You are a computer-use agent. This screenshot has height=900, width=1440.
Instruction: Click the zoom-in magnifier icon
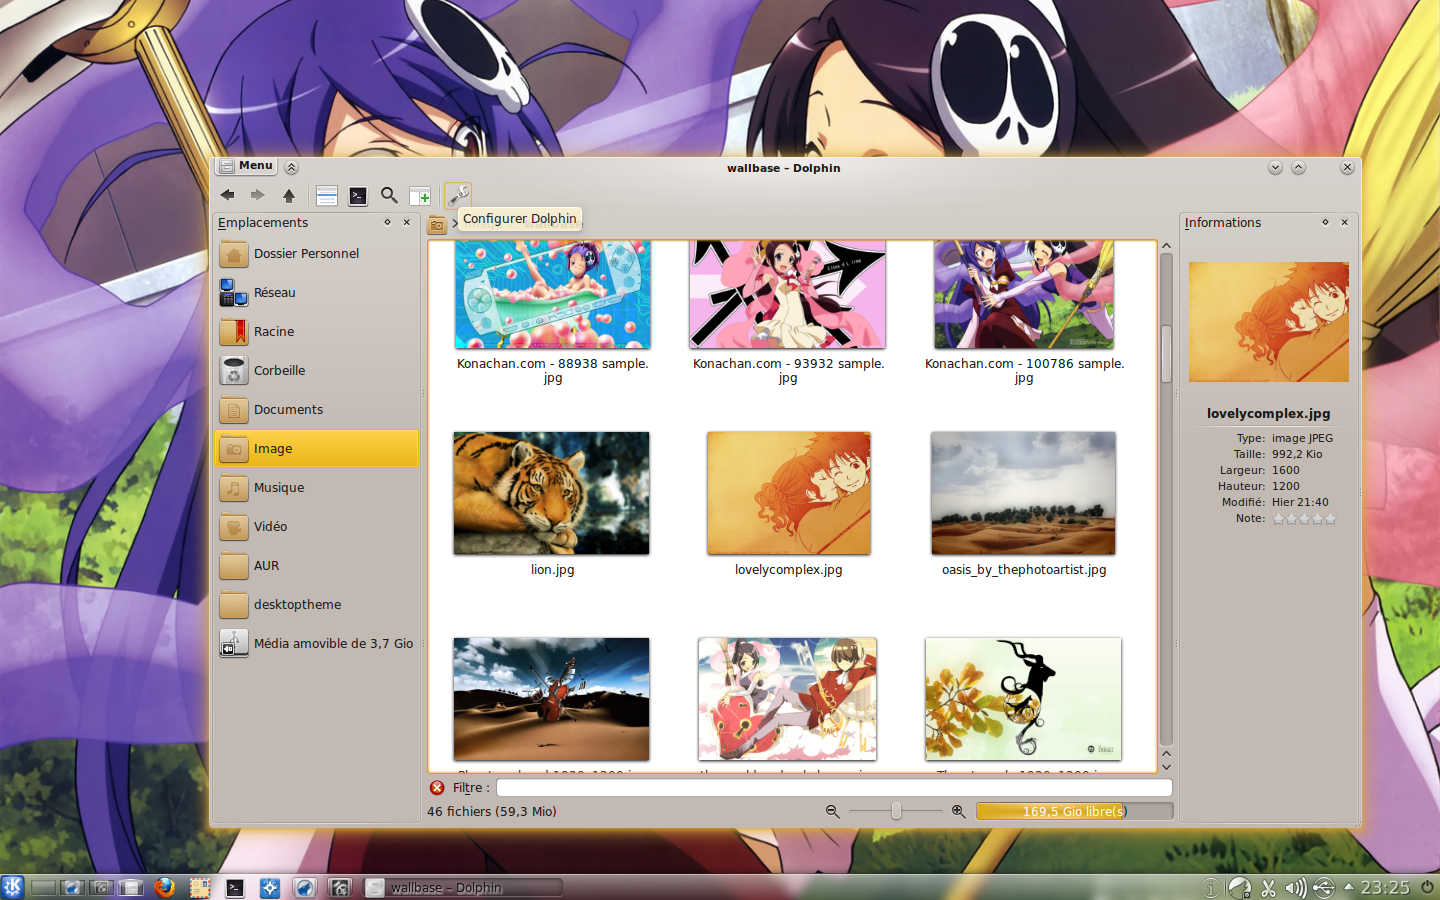pyautogui.click(x=958, y=811)
